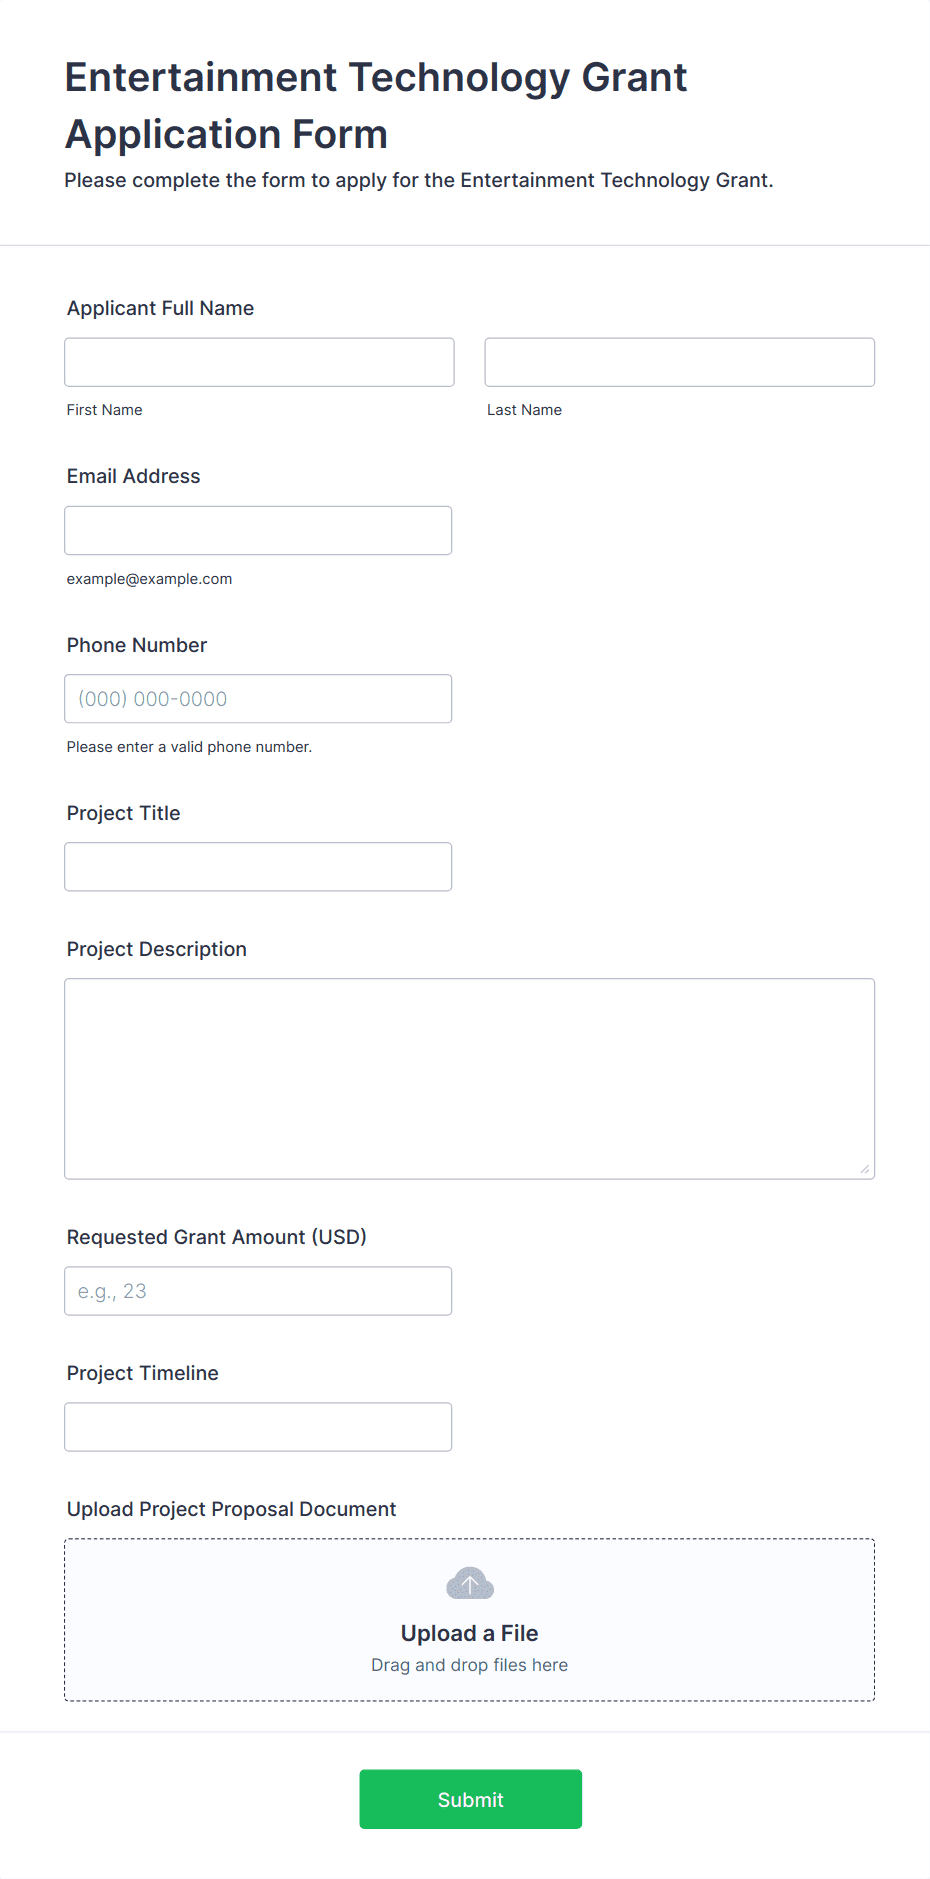
Task: Click the "Email Address" label text
Action: coord(133,476)
